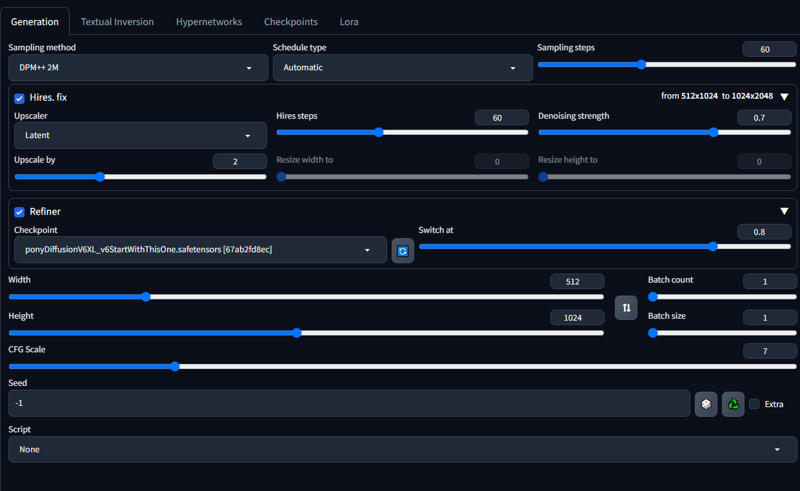Switch to the Checkpoints tab

[290, 21]
